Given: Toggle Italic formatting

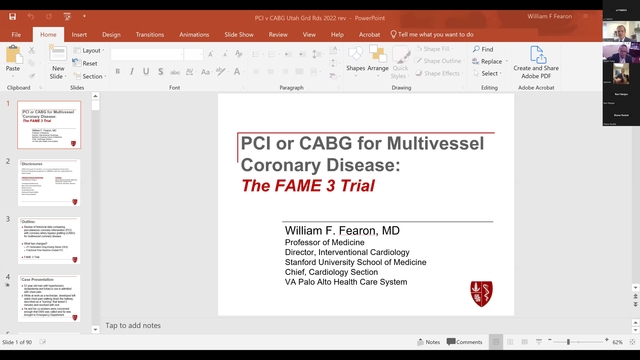Looking at the screenshot, I should 132,71.
